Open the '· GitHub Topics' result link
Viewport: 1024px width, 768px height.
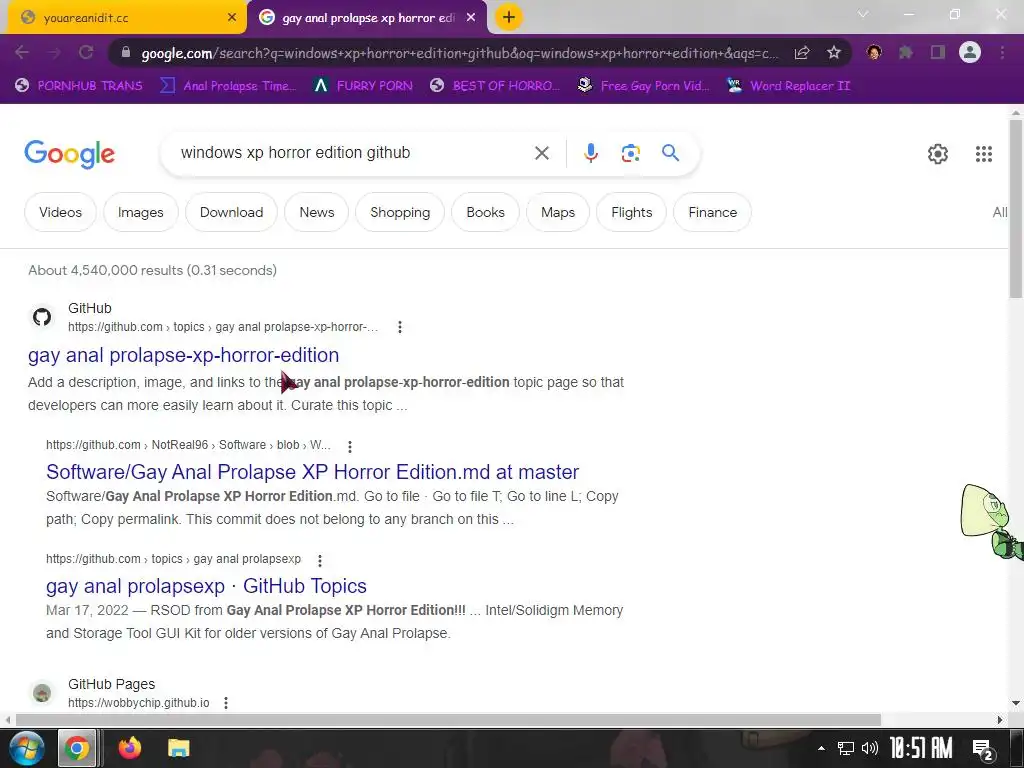click(x=206, y=586)
